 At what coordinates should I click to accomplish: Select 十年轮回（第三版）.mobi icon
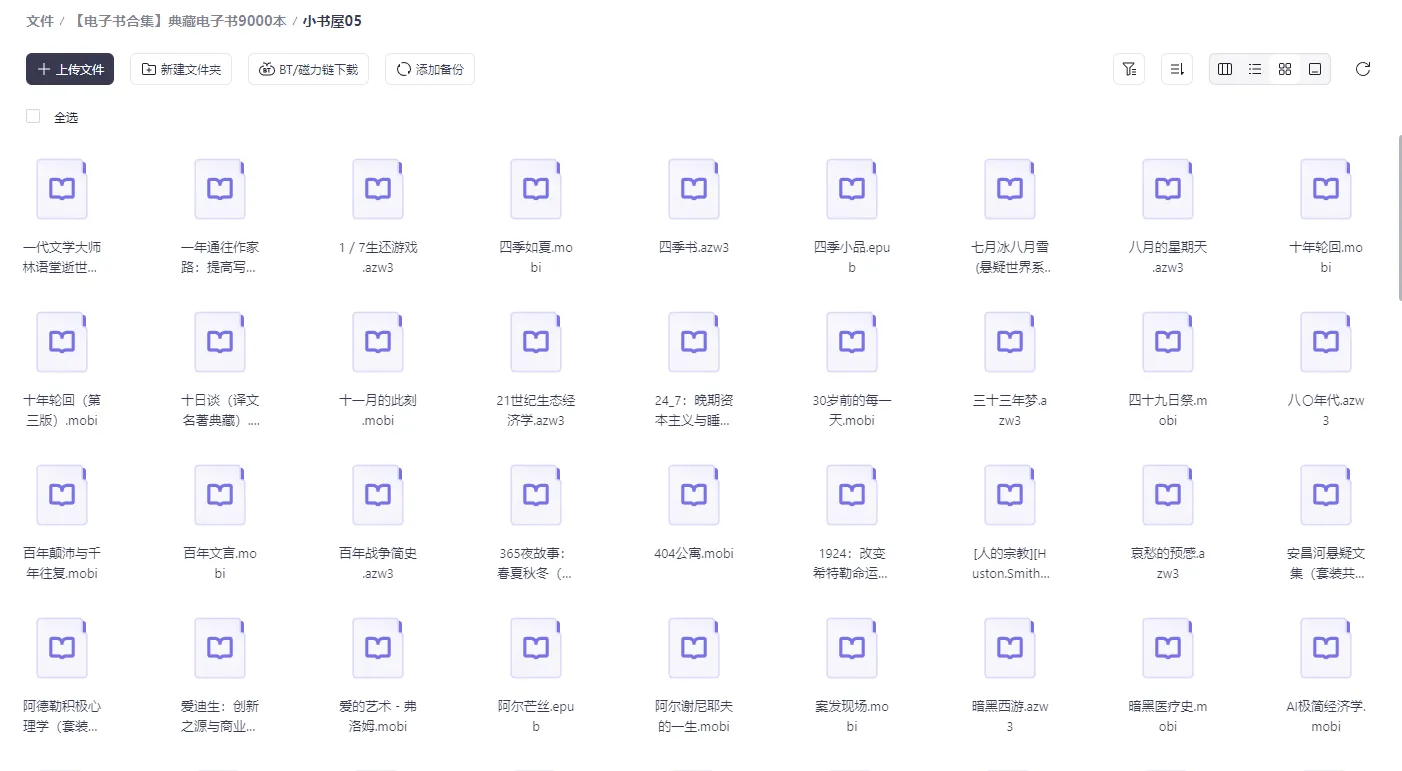[x=62, y=342]
